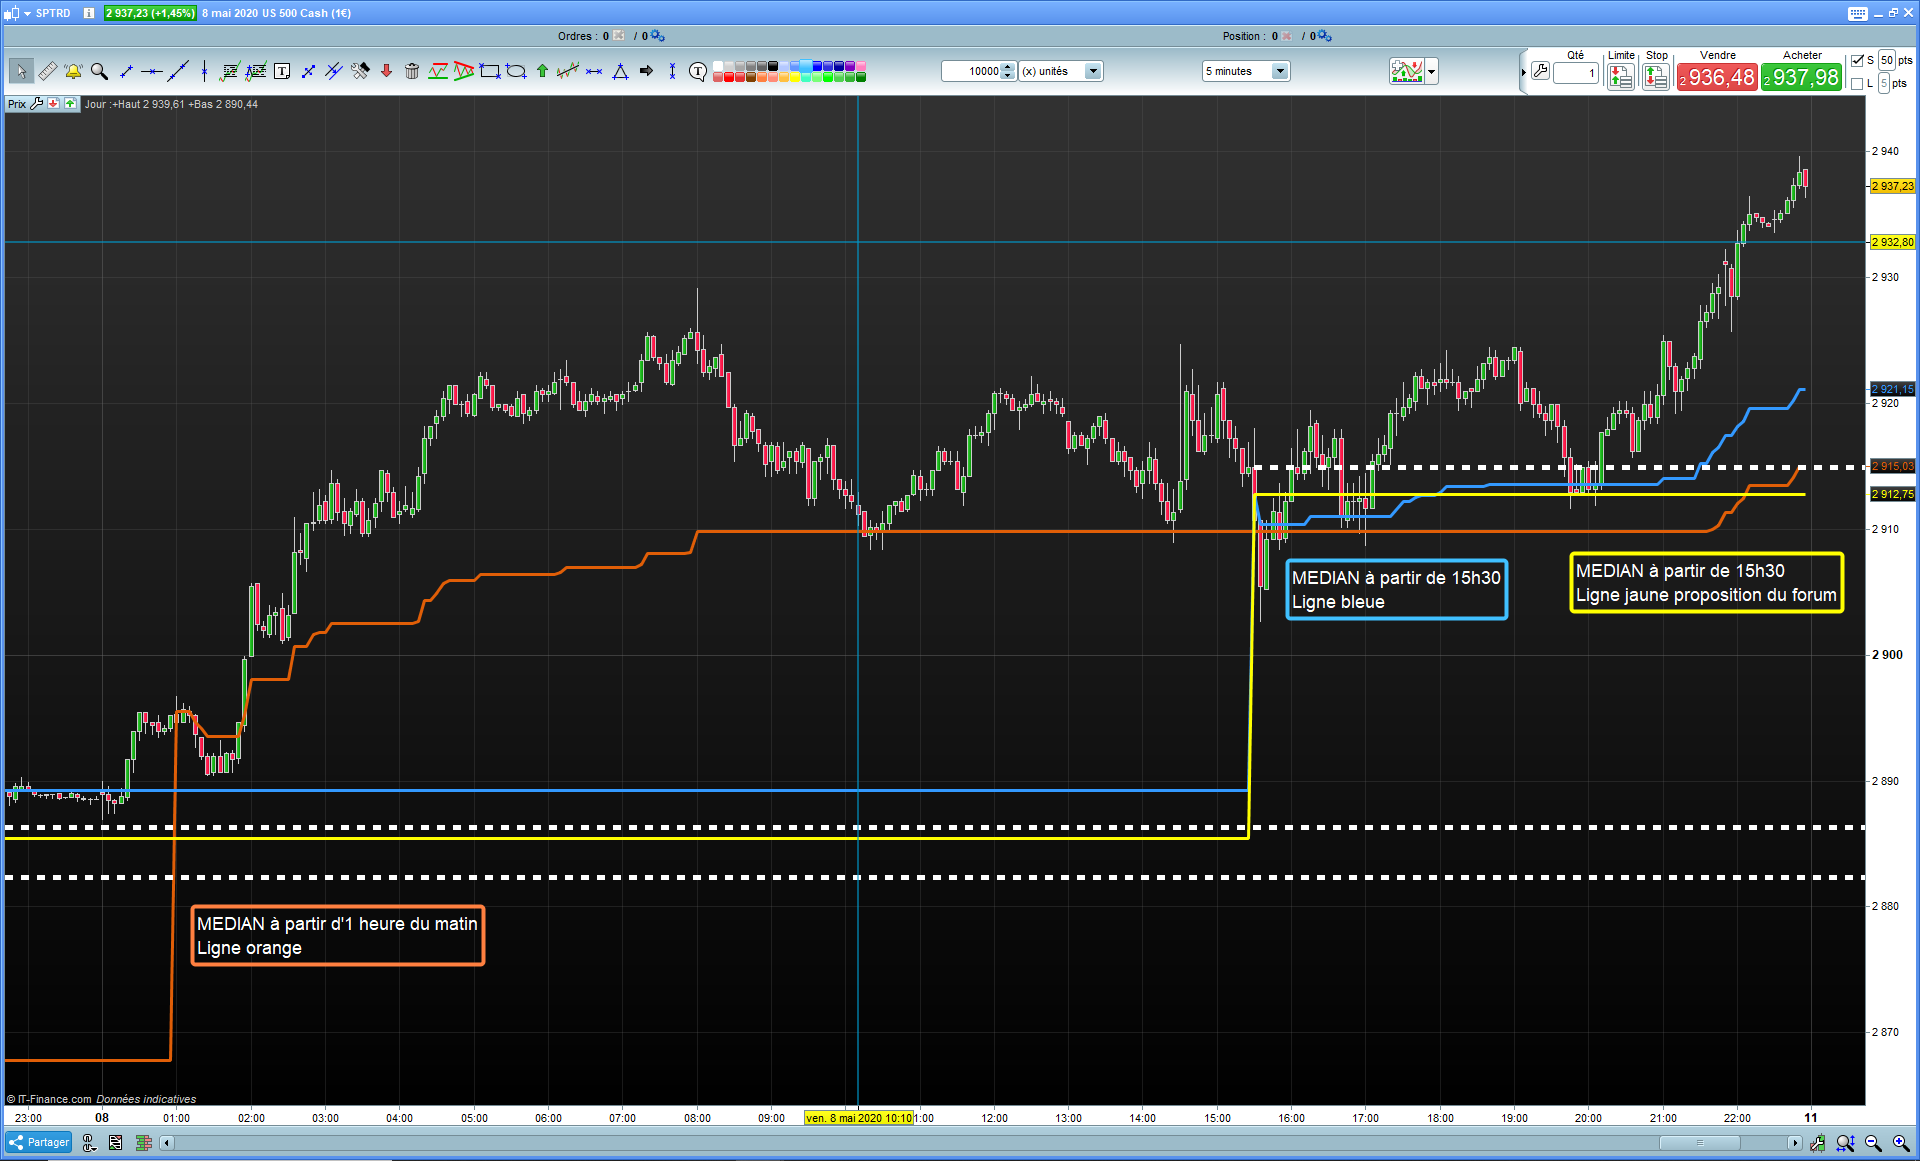
Task: Open the unités quantity type dropdown
Action: click(1093, 71)
